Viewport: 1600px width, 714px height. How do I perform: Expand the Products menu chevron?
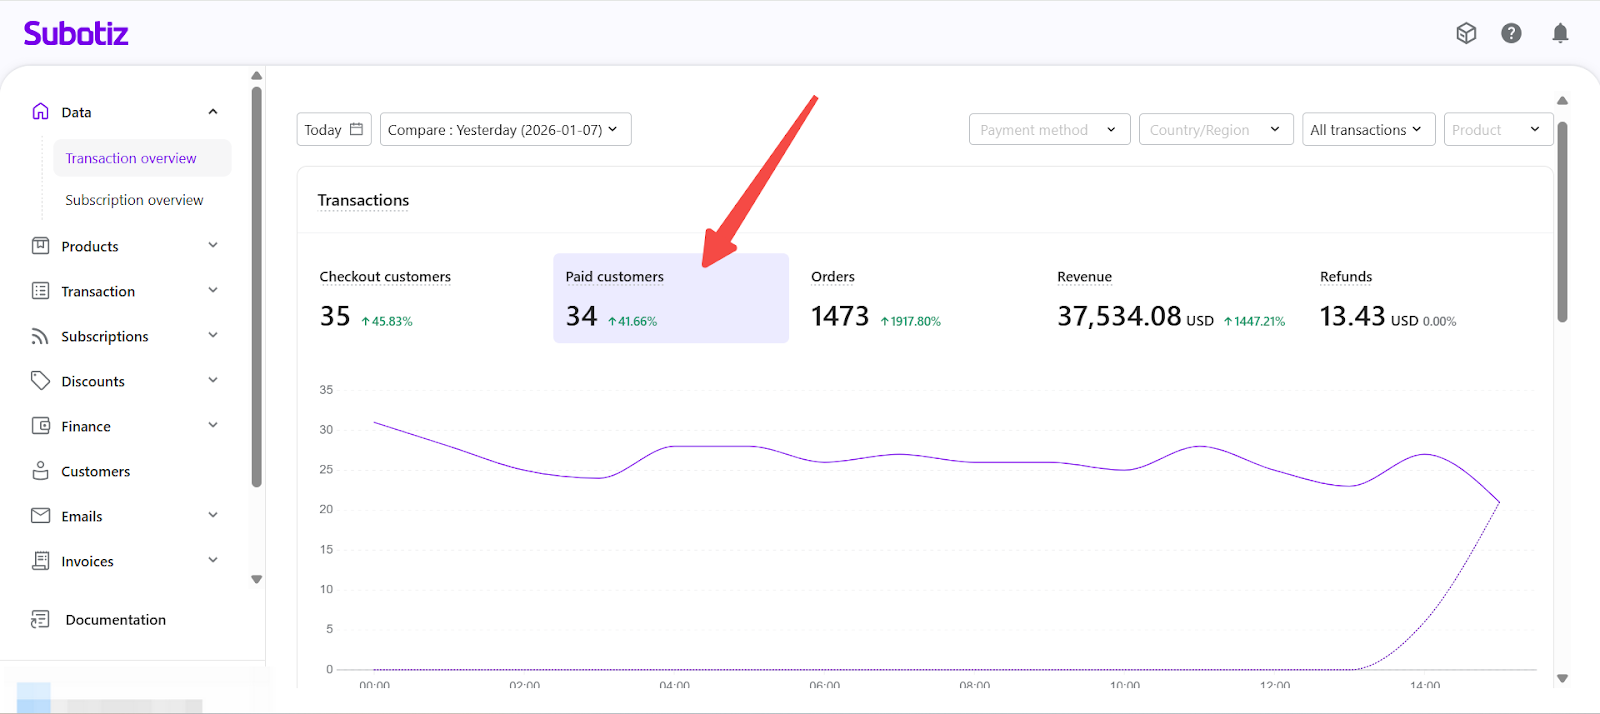(213, 246)
